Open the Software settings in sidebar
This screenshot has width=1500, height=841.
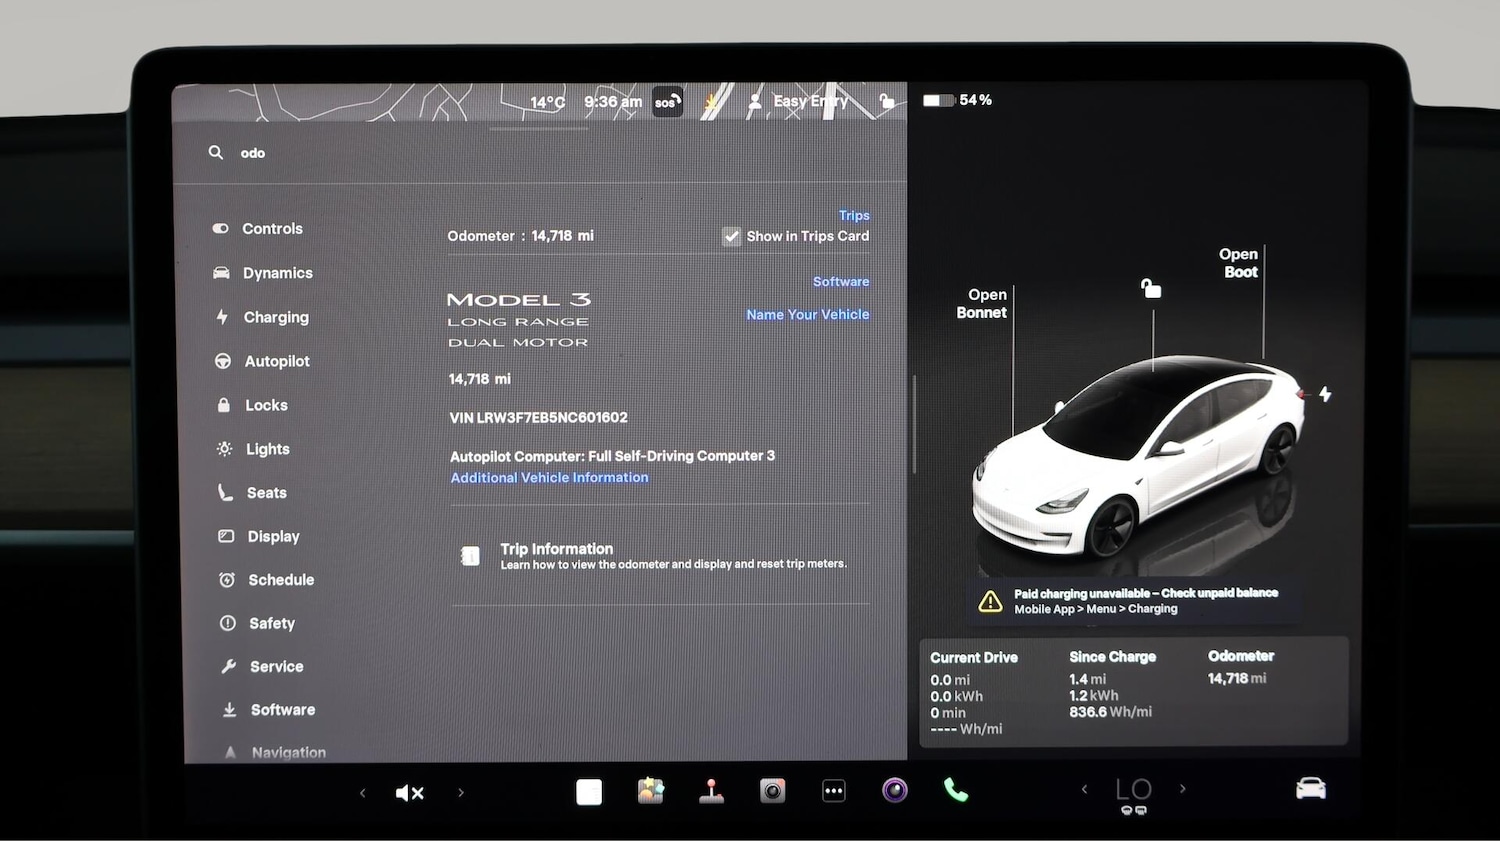point(268,710)
